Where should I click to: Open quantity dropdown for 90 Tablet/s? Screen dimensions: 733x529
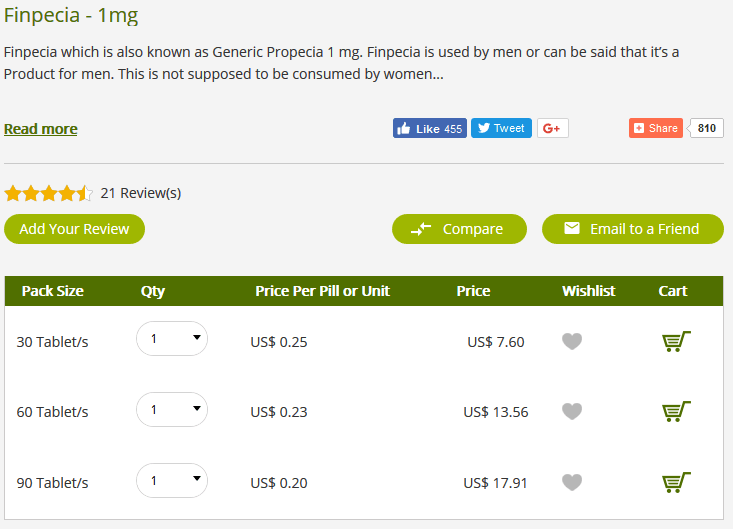coord(172,480)
